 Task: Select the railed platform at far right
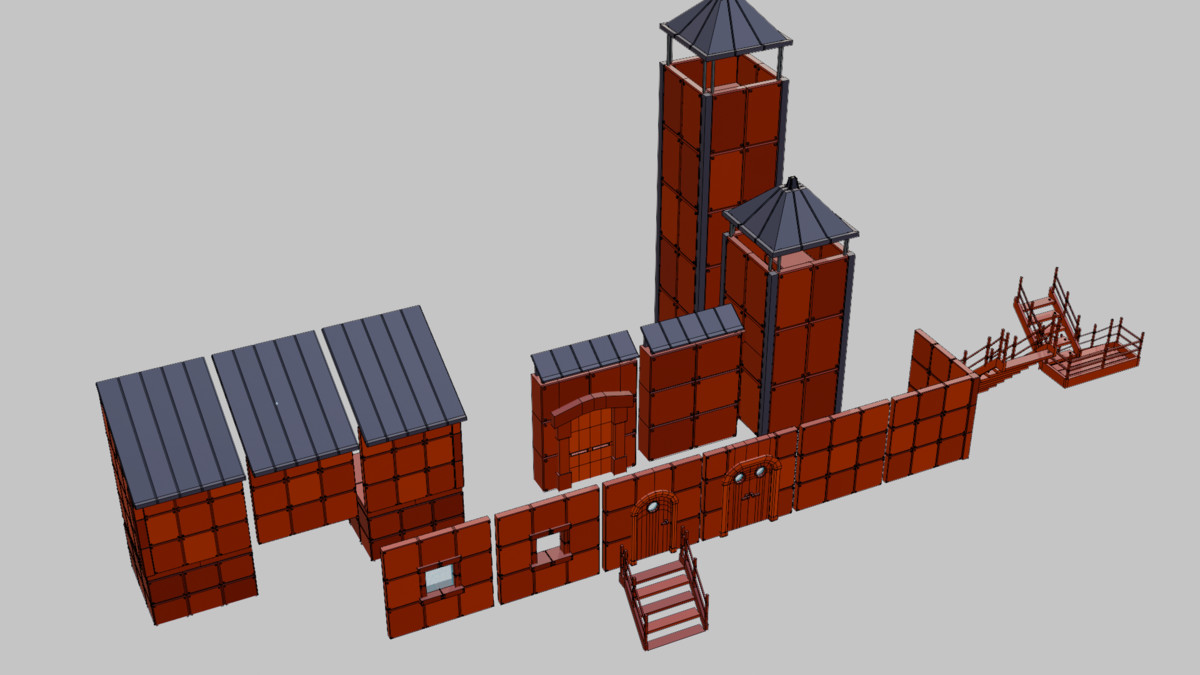pos(1090,353)
